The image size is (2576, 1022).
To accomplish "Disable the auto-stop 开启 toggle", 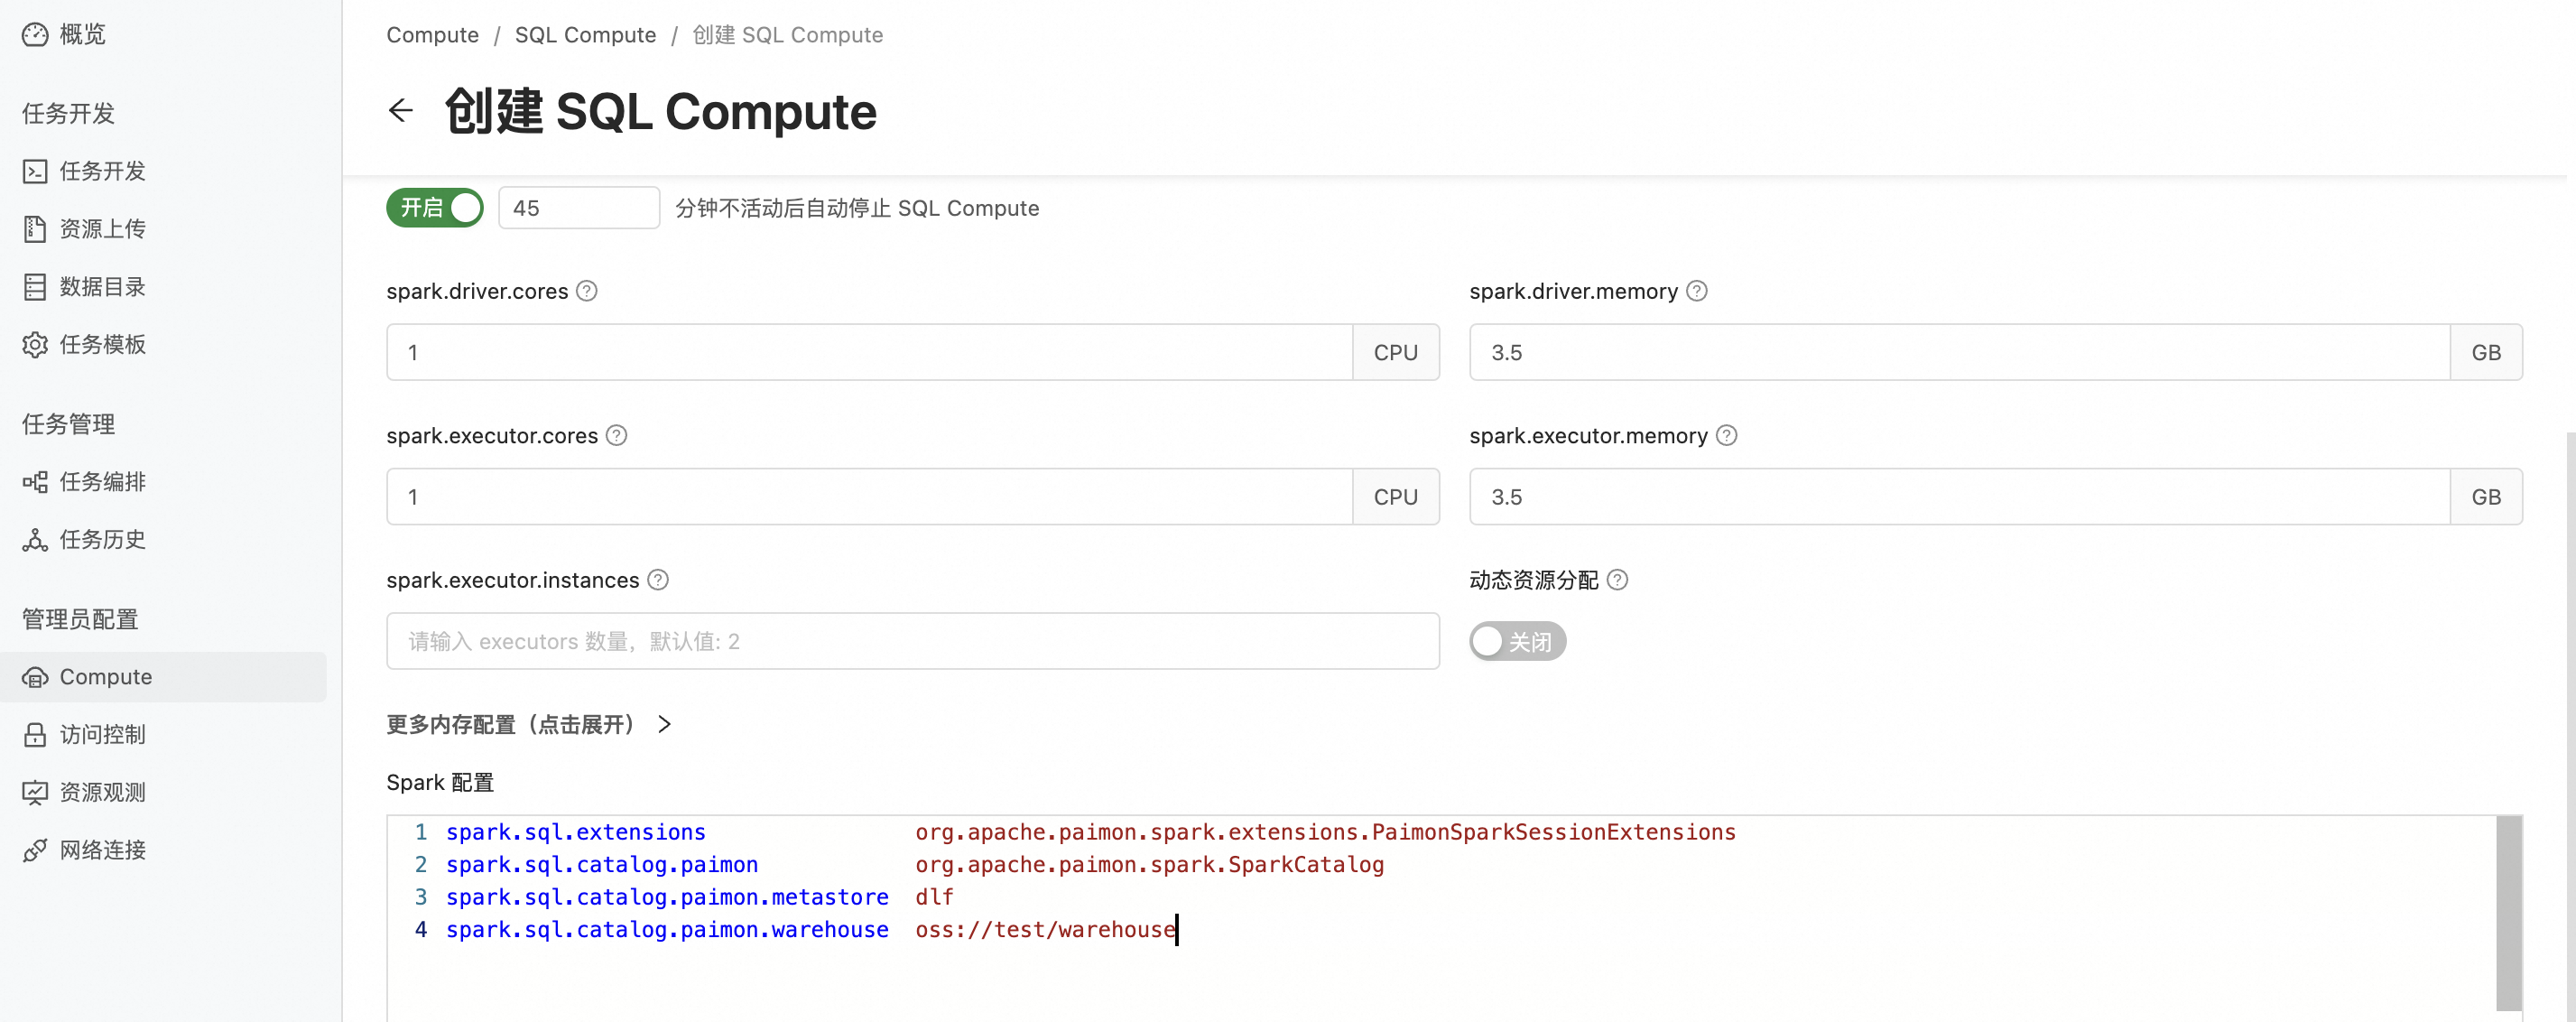I will (434, 207).
